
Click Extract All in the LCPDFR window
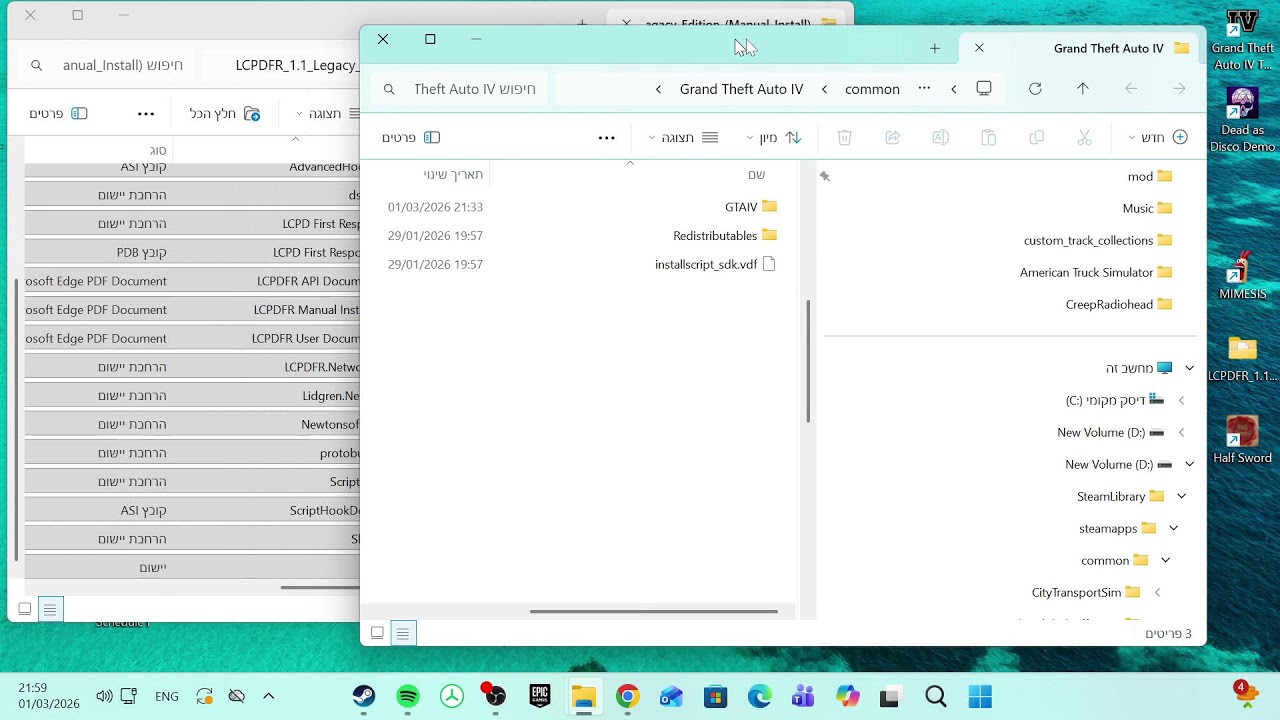[x=225, y=114]
